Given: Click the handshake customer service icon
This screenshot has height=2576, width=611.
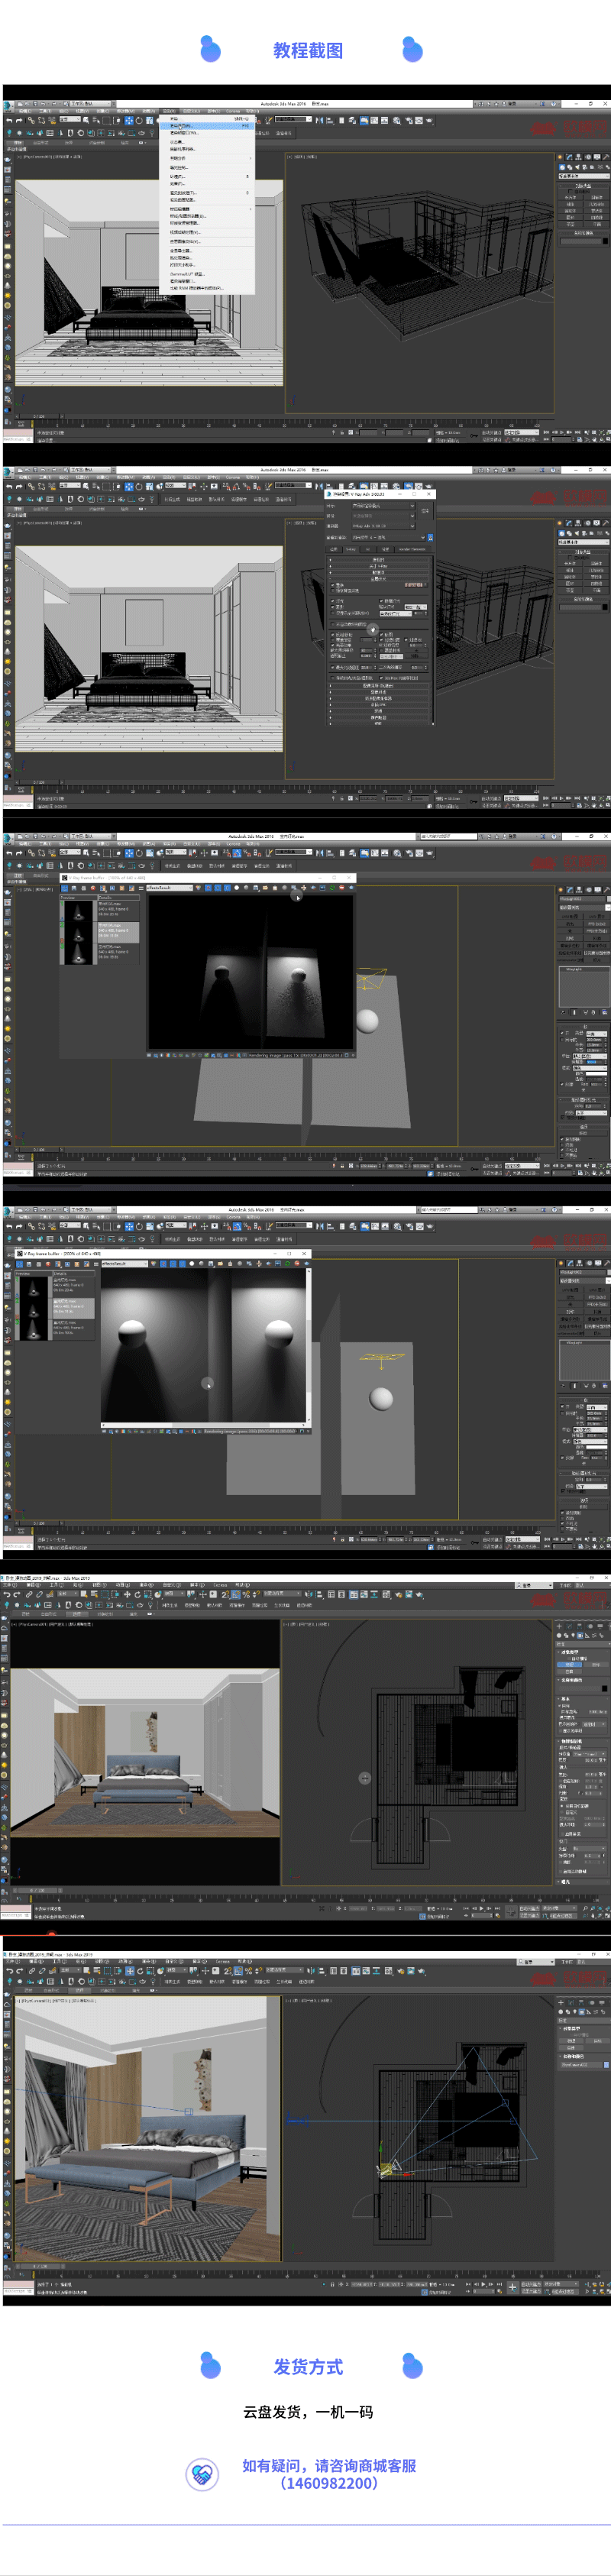Looking at the screenshot, I should pyautogui.click(x=203, y=2475).
